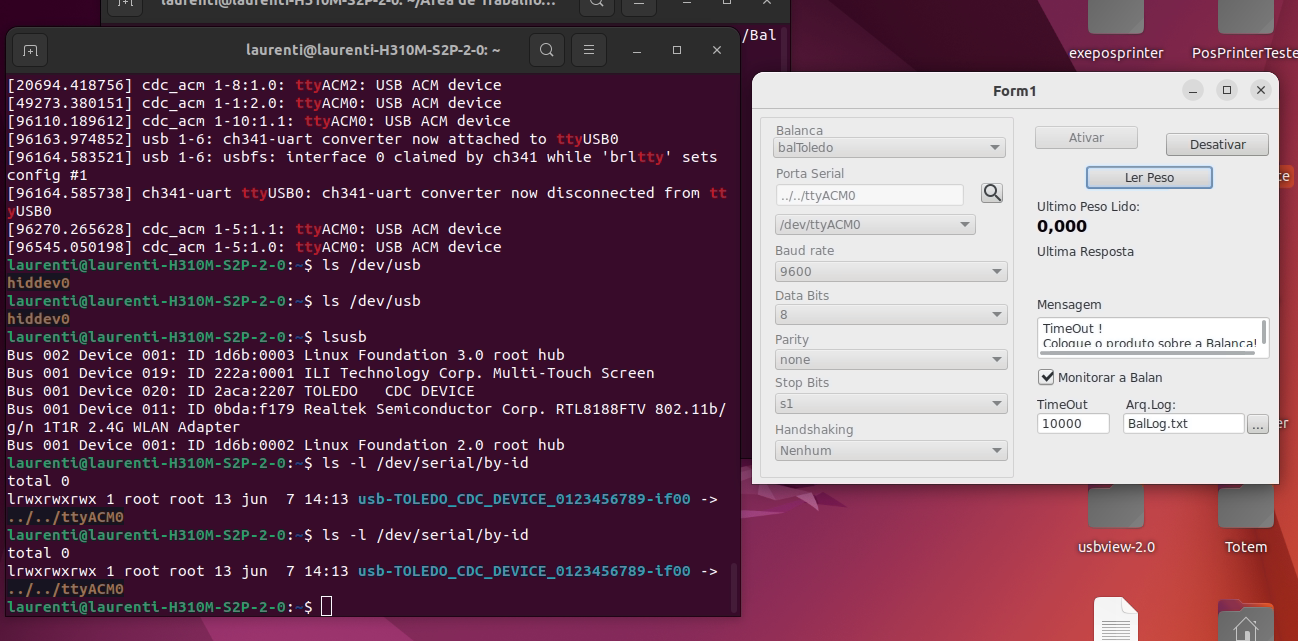Click the Ultima Resposta label

(x=1085, y=252)
